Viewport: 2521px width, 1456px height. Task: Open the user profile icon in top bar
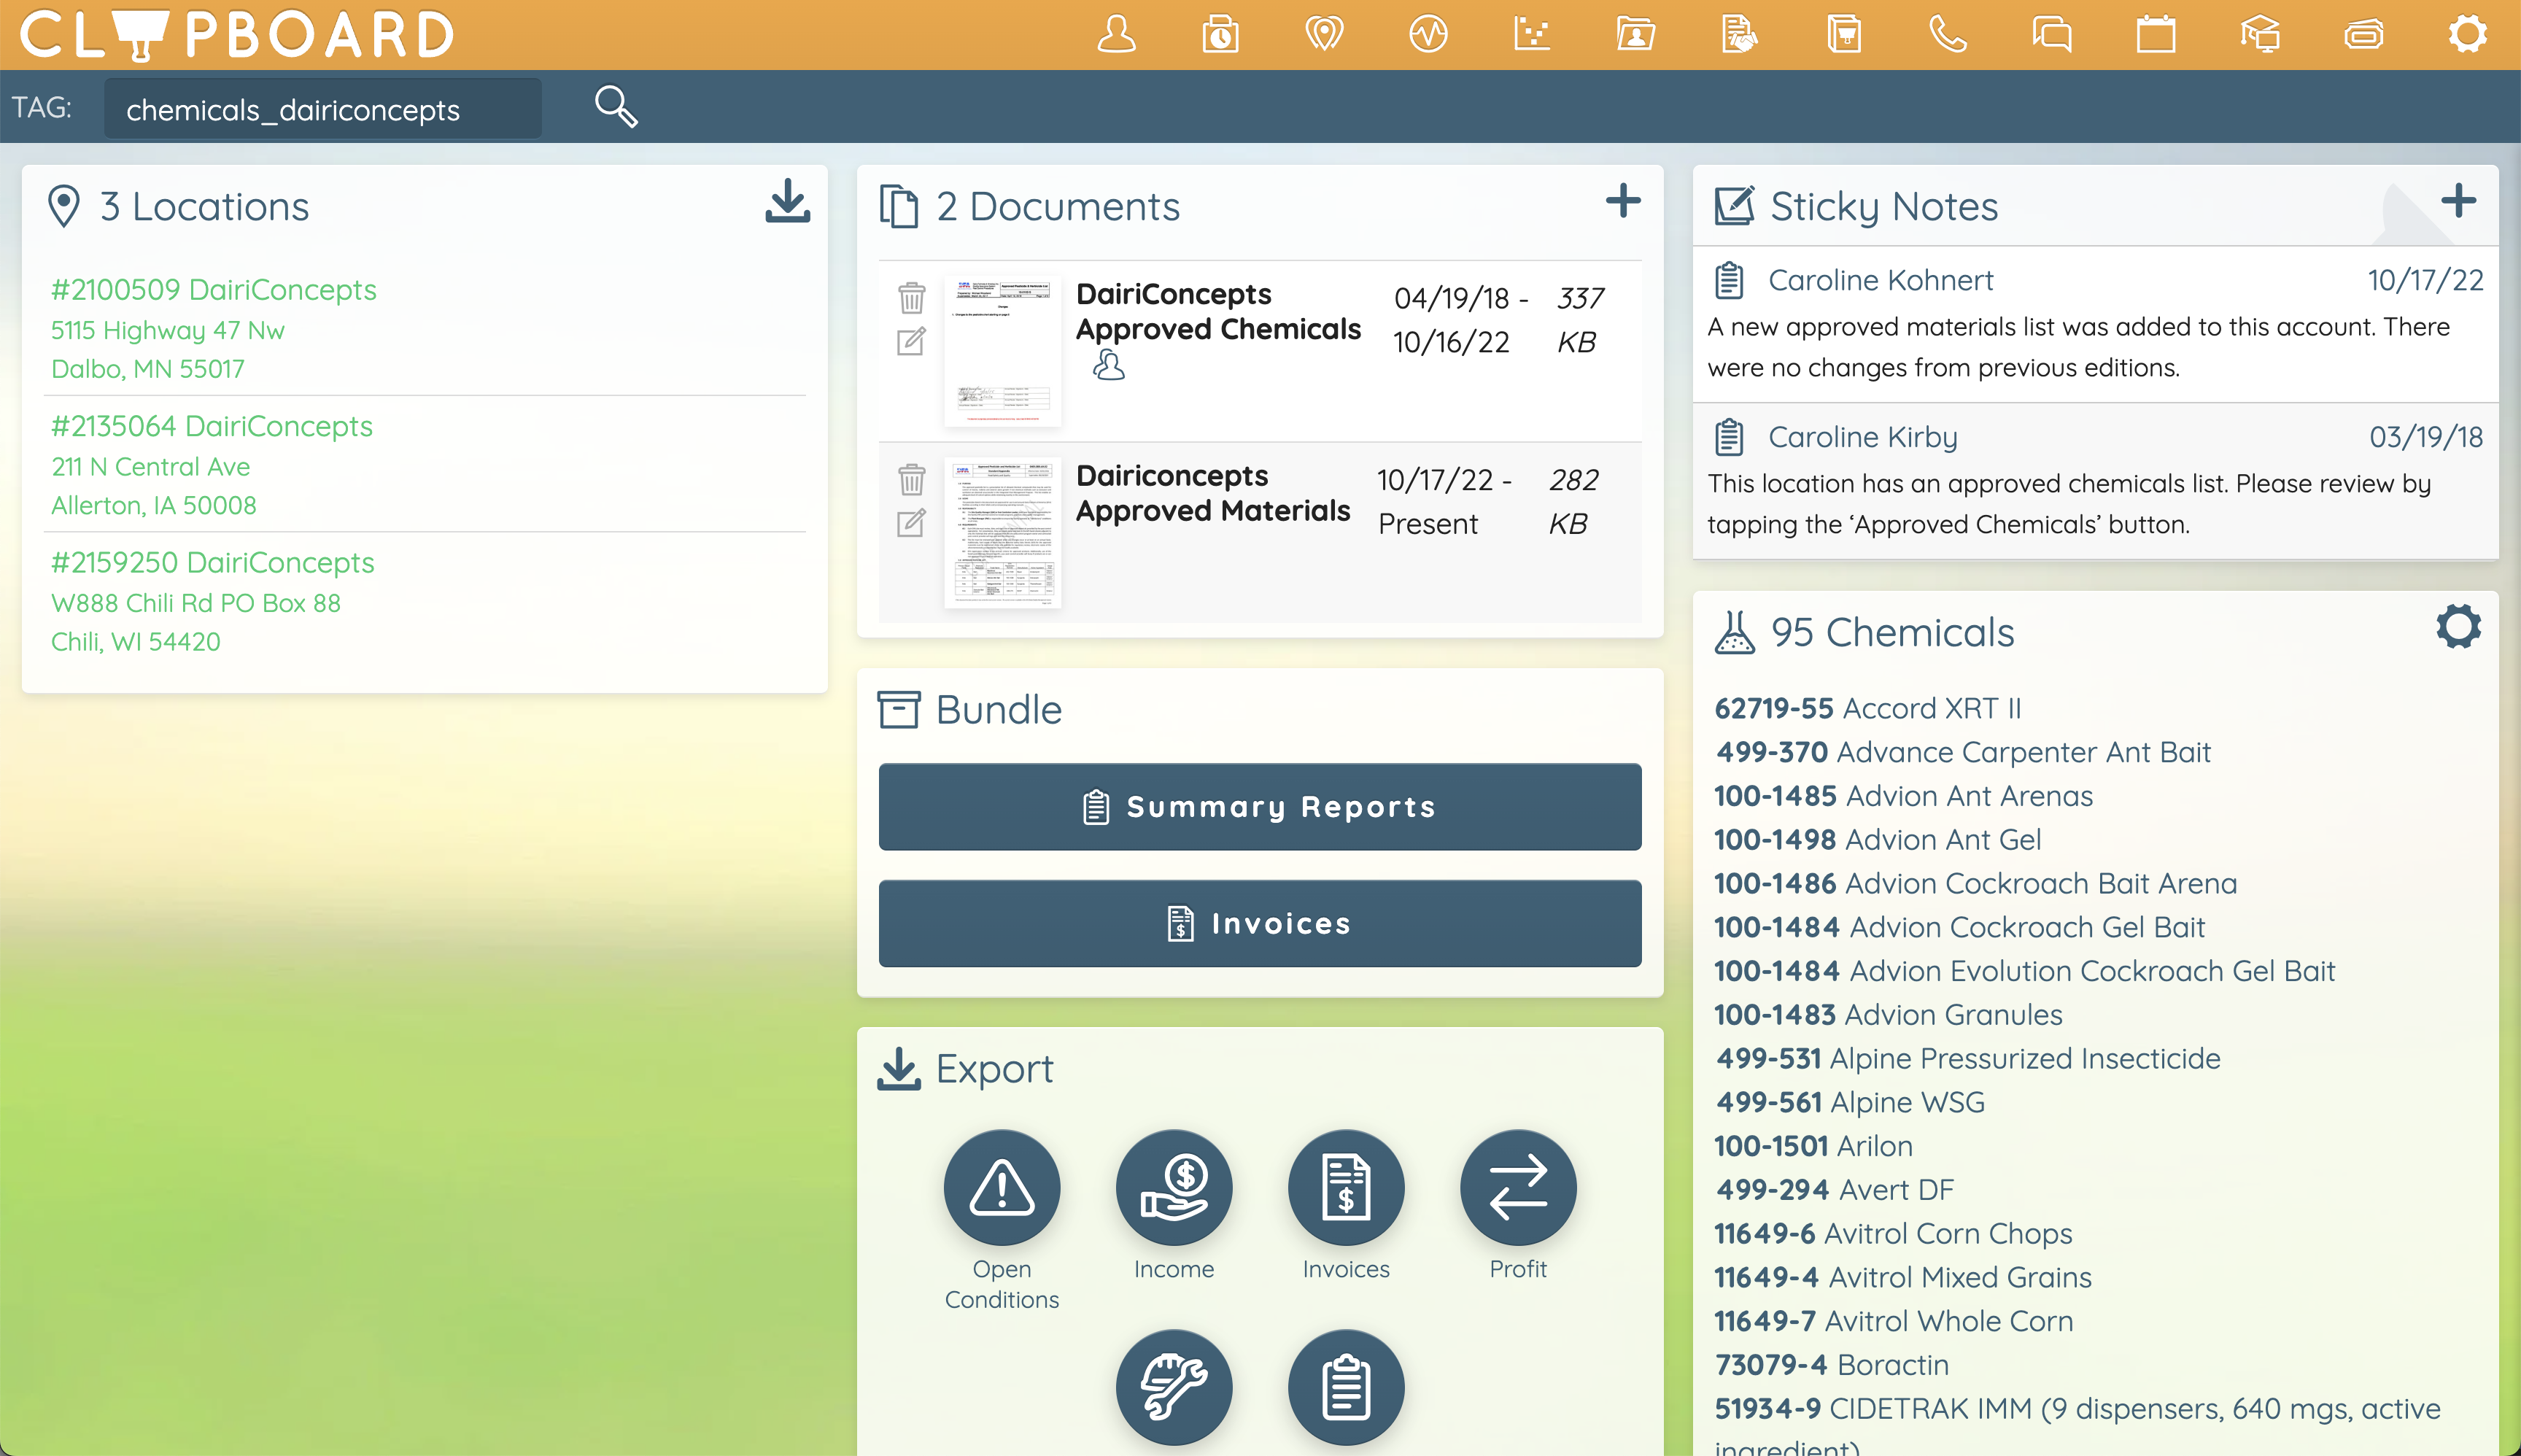pyautogui.click(x=1116, y=34)
